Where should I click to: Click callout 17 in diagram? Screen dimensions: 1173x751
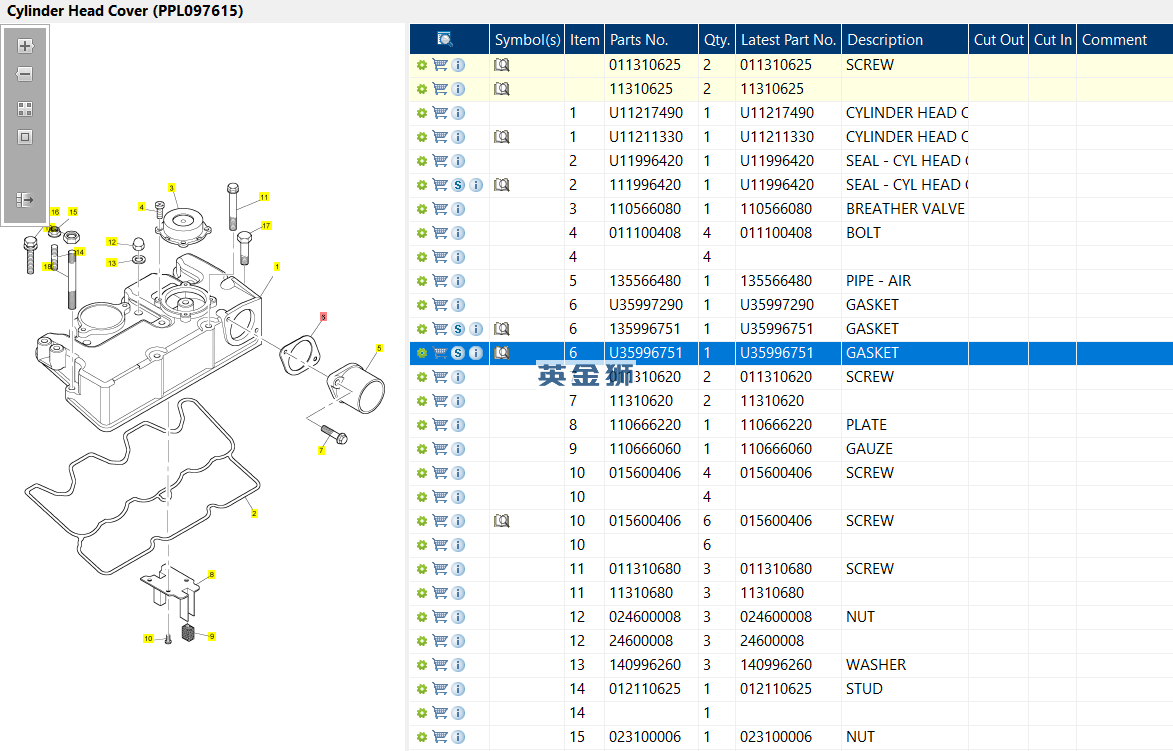(x=266, y=226)
